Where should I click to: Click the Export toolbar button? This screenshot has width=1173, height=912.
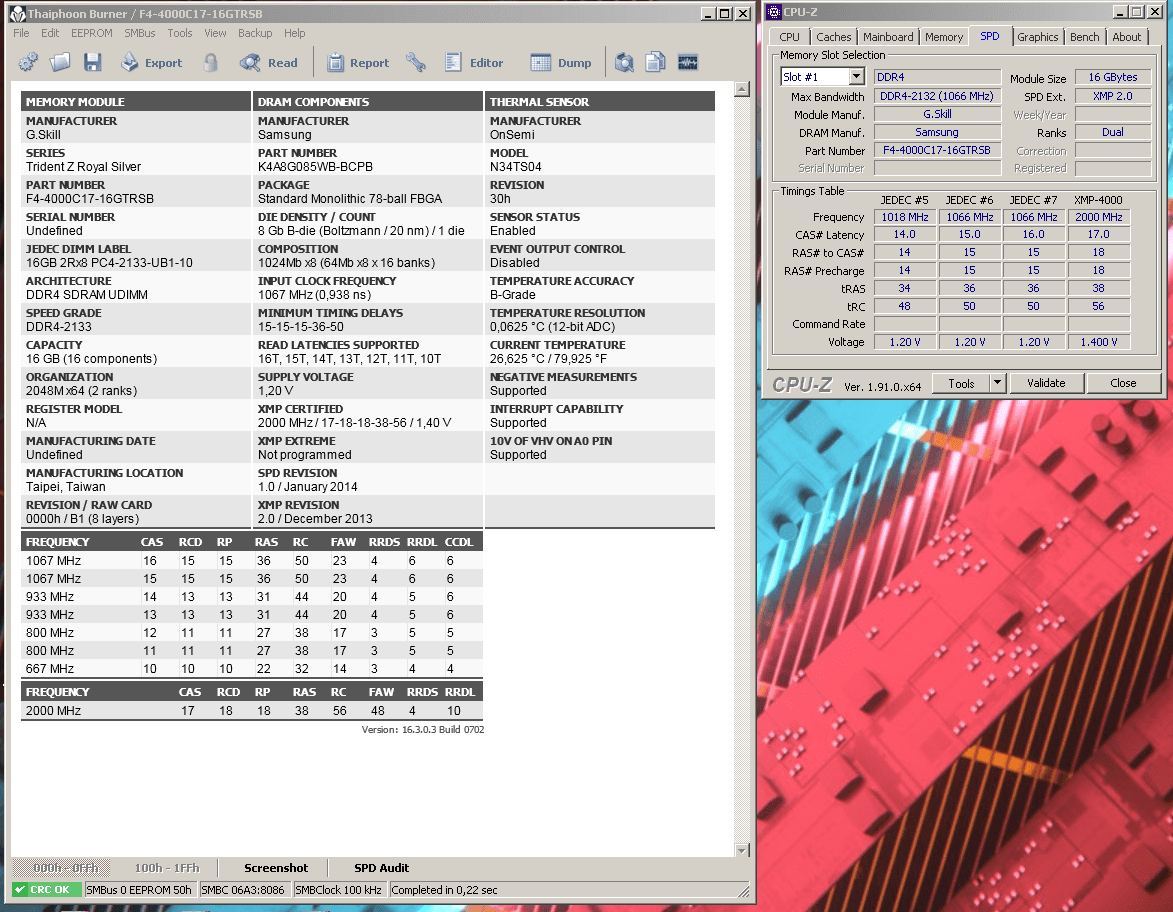(152, 63)
